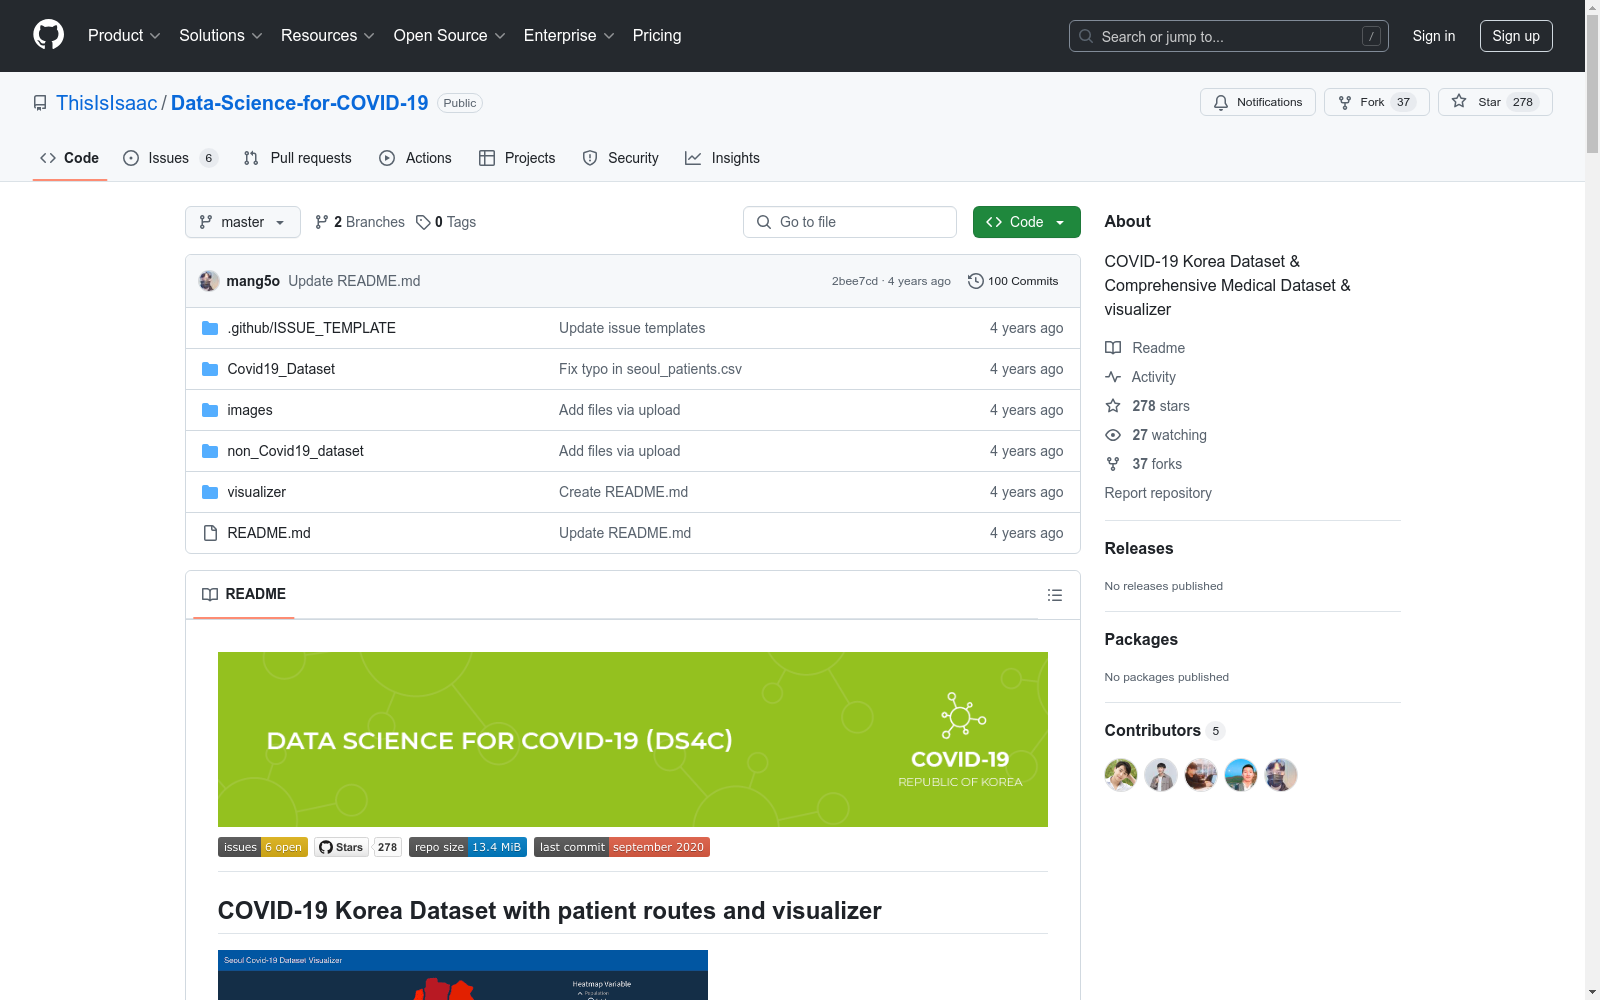Click the DS4C COVID-19 banner image

[633, 739]
